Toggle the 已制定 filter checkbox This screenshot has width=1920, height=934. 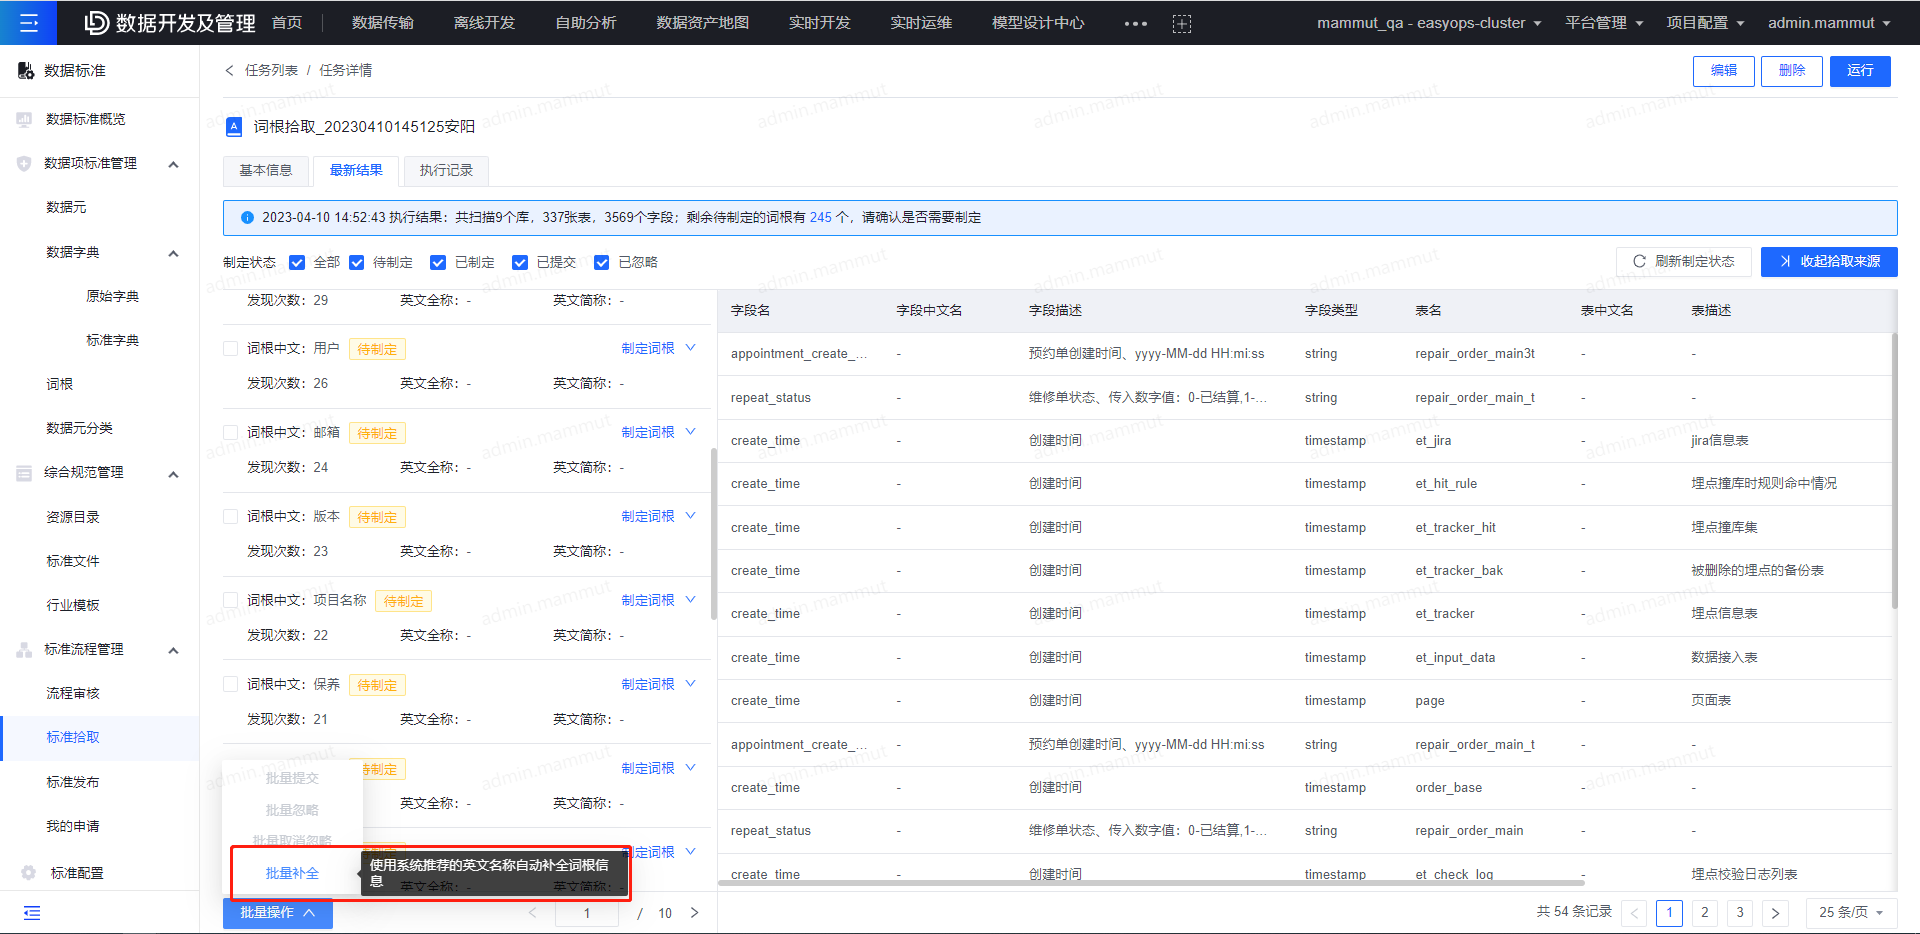(438, 262)
